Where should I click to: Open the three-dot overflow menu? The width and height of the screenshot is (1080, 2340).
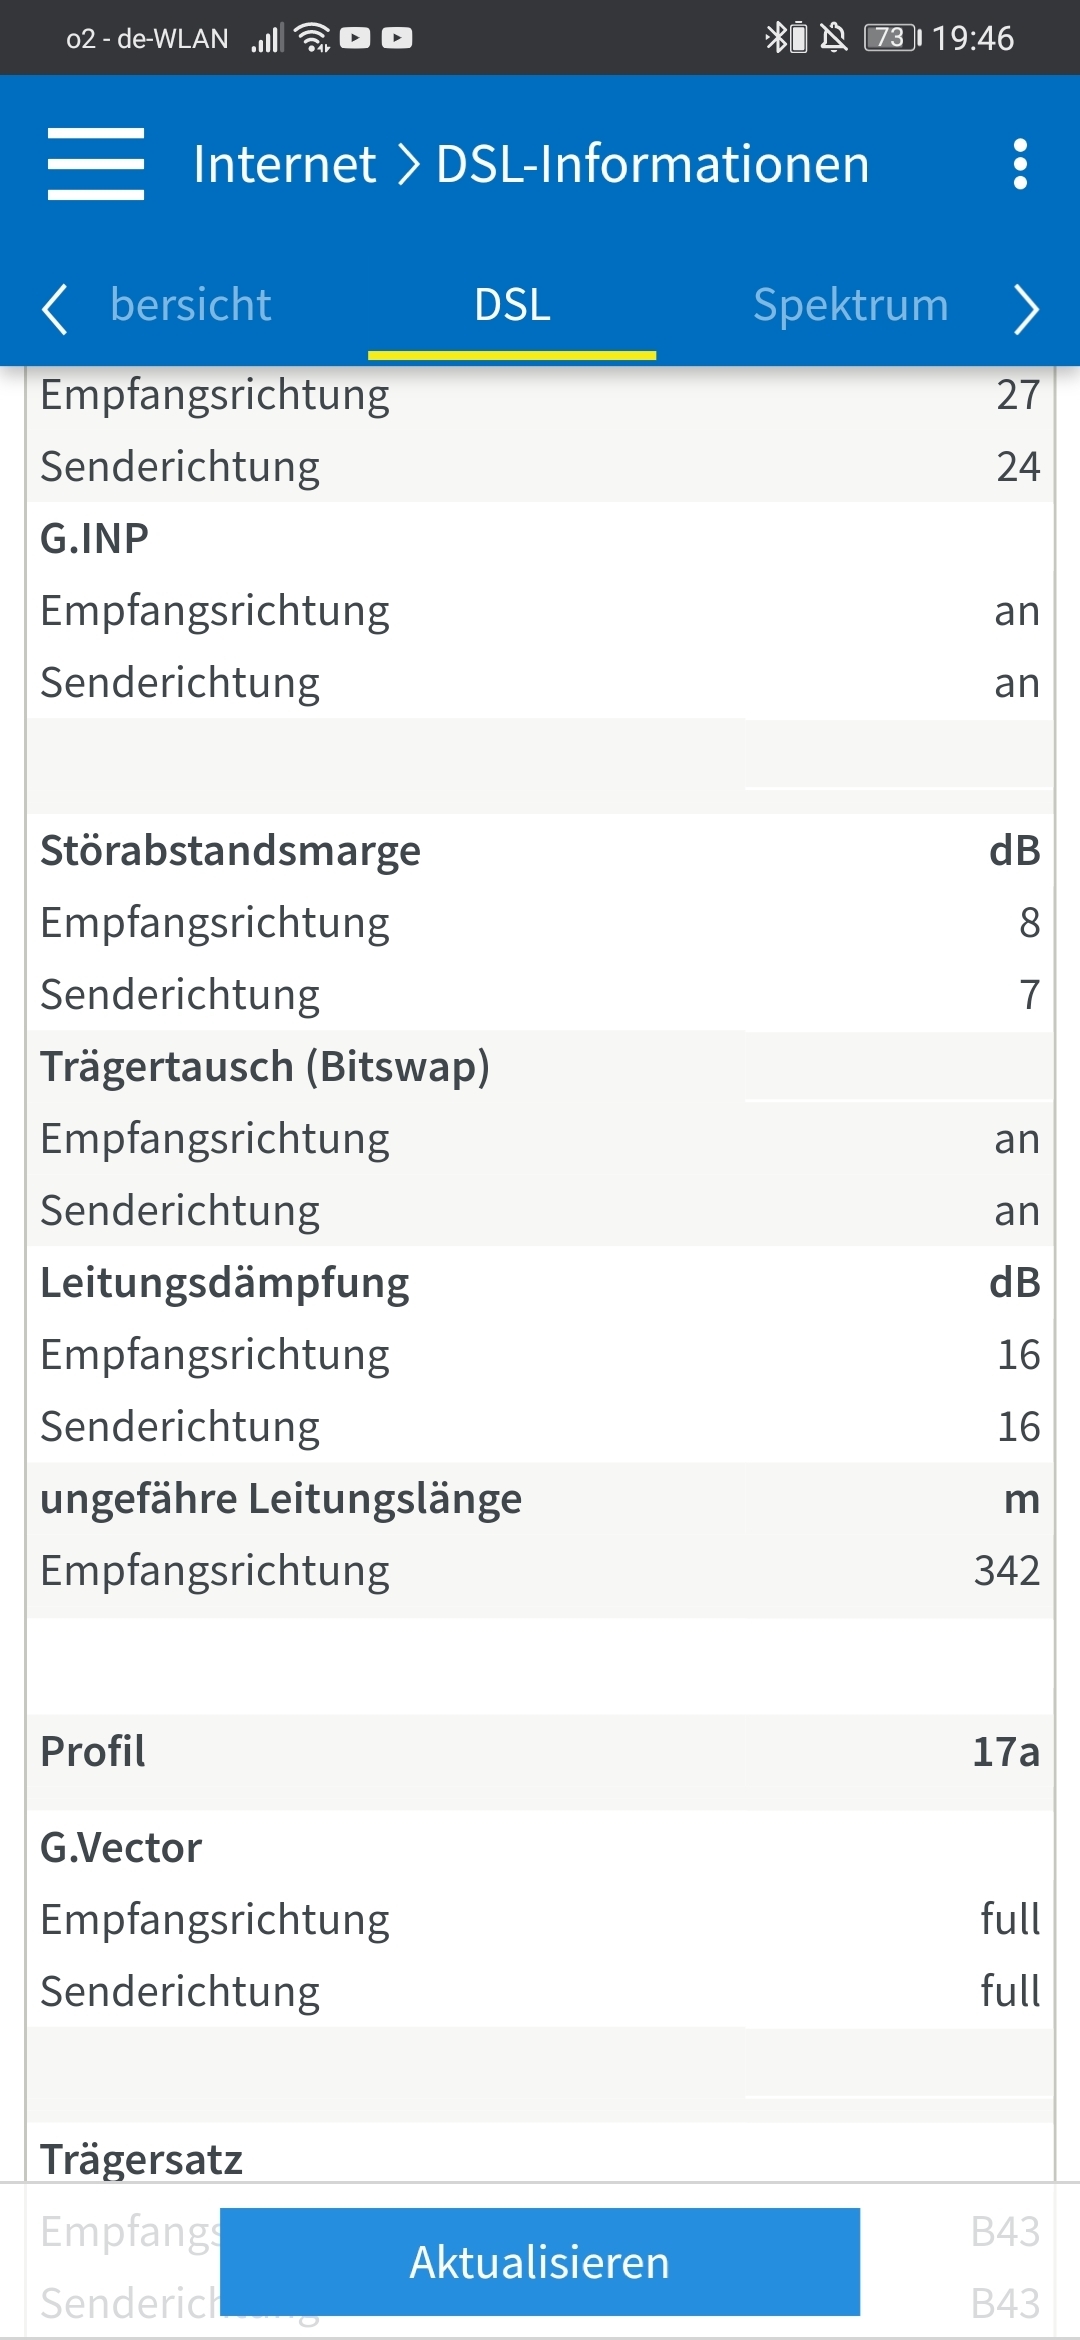pyautogui.click(x=1019, y=164)
